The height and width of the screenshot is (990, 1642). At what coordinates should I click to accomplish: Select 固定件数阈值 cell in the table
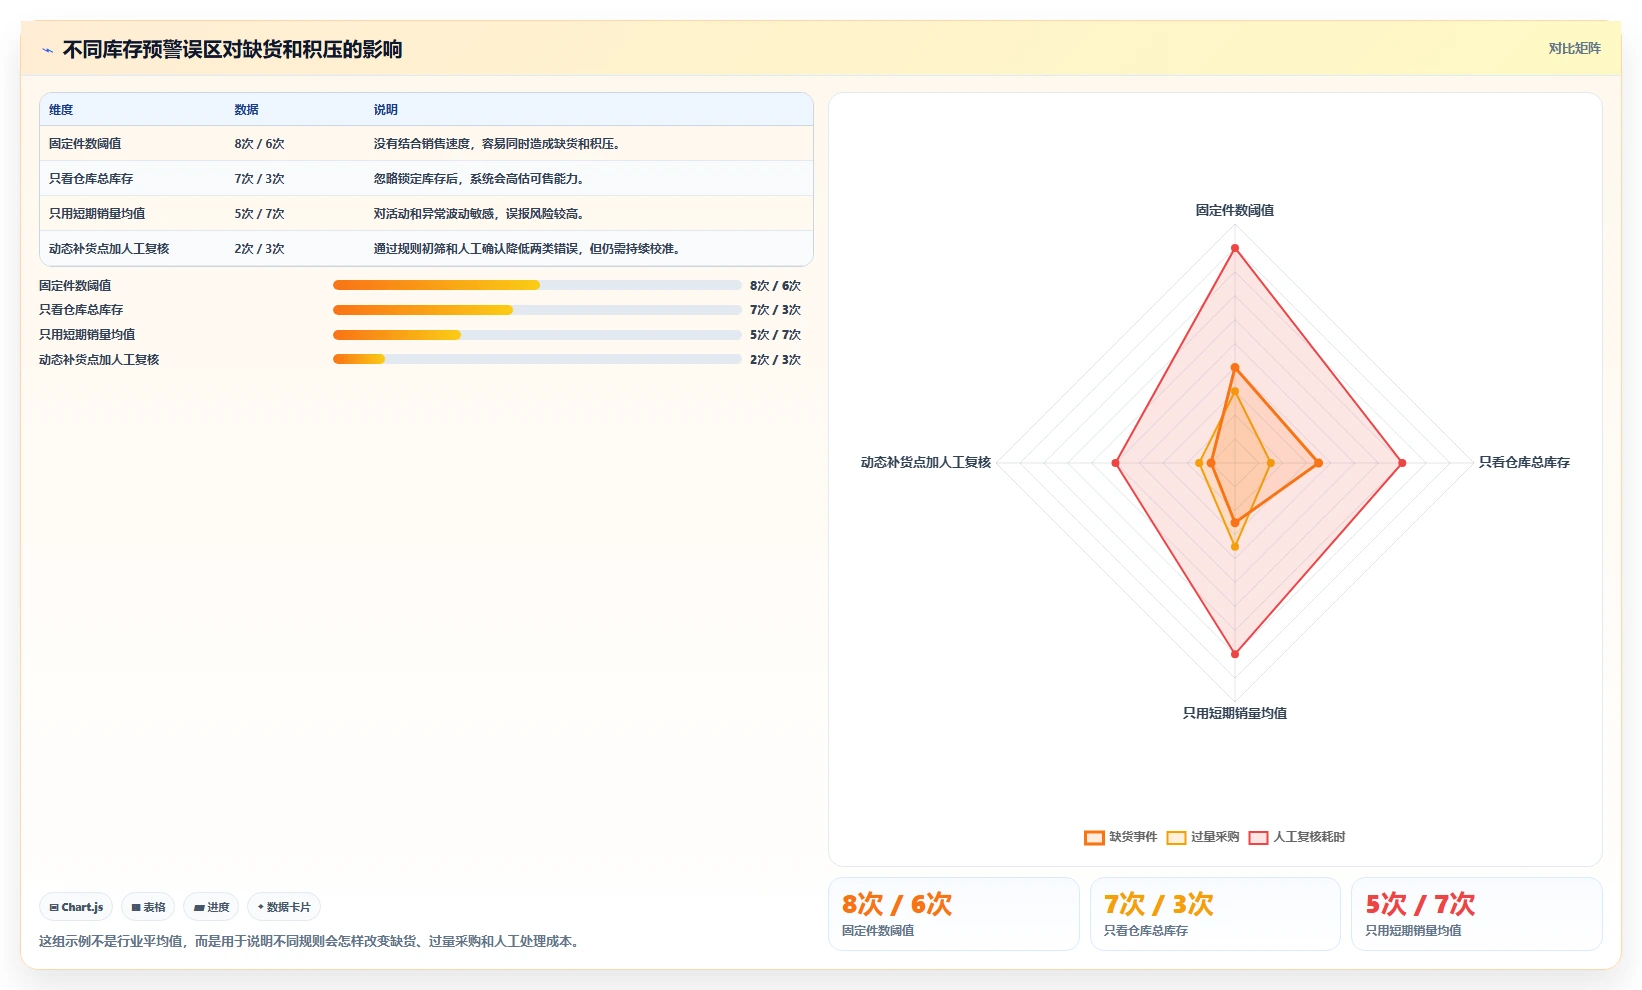coord(85,144)
